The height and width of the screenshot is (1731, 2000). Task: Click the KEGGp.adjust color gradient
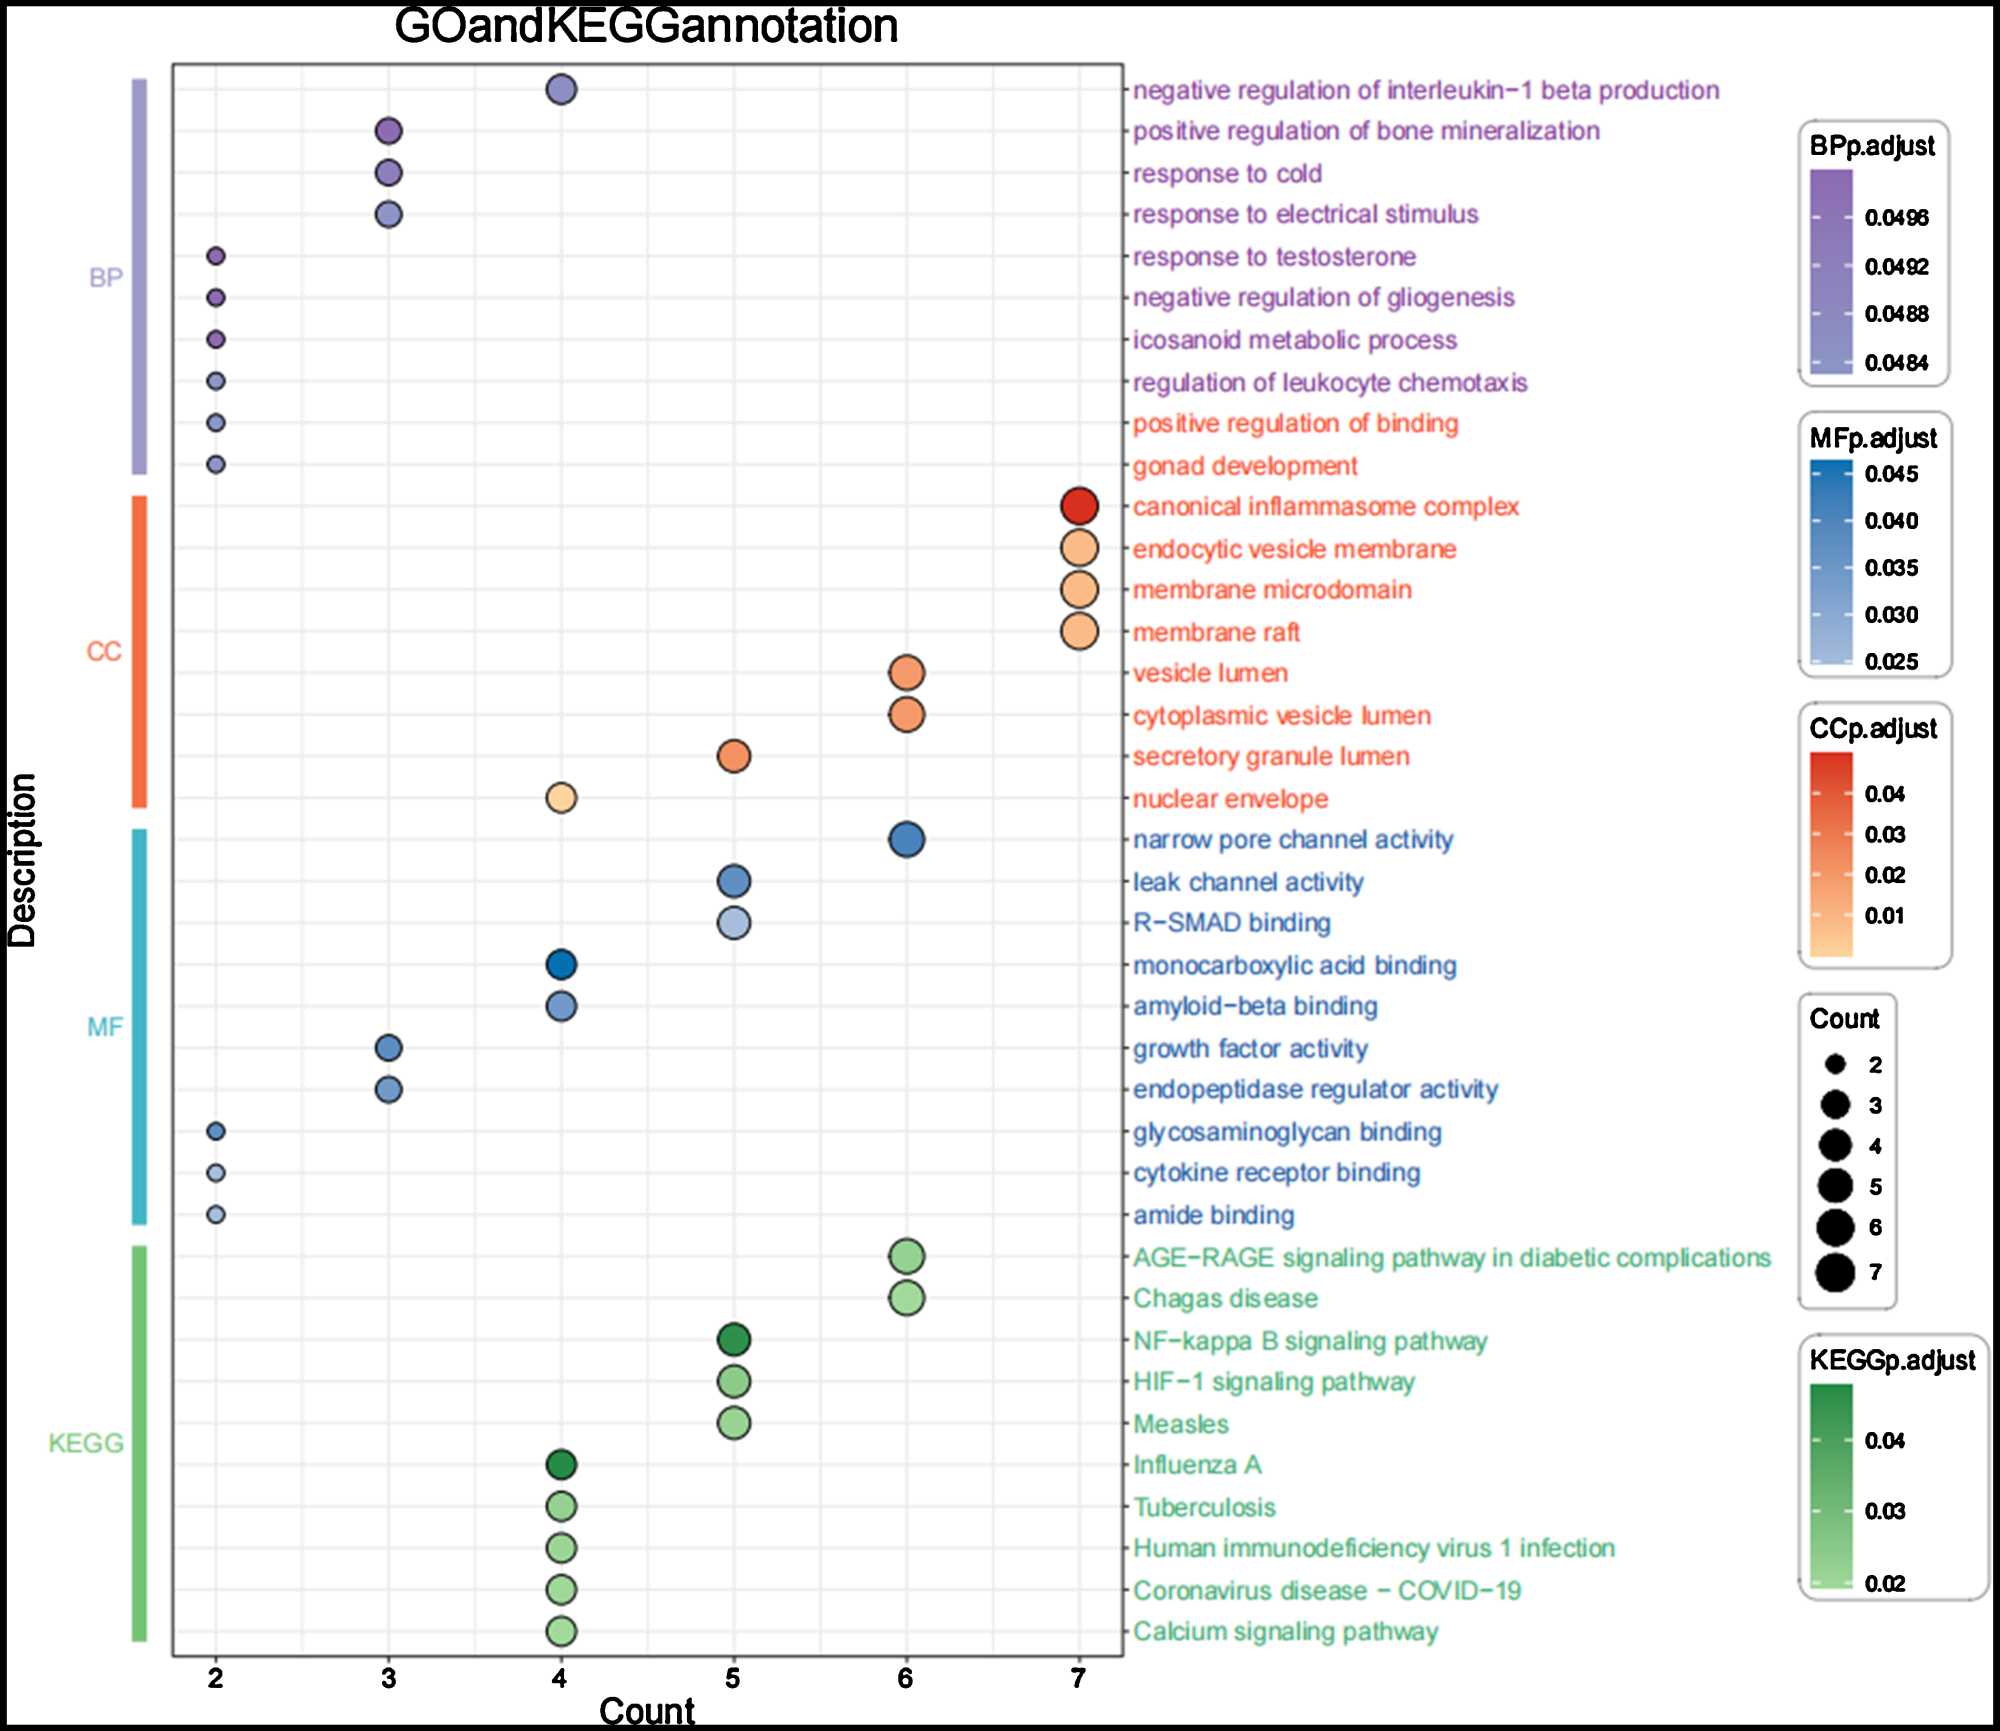pyautogui.click(x=1830, y=1486)
